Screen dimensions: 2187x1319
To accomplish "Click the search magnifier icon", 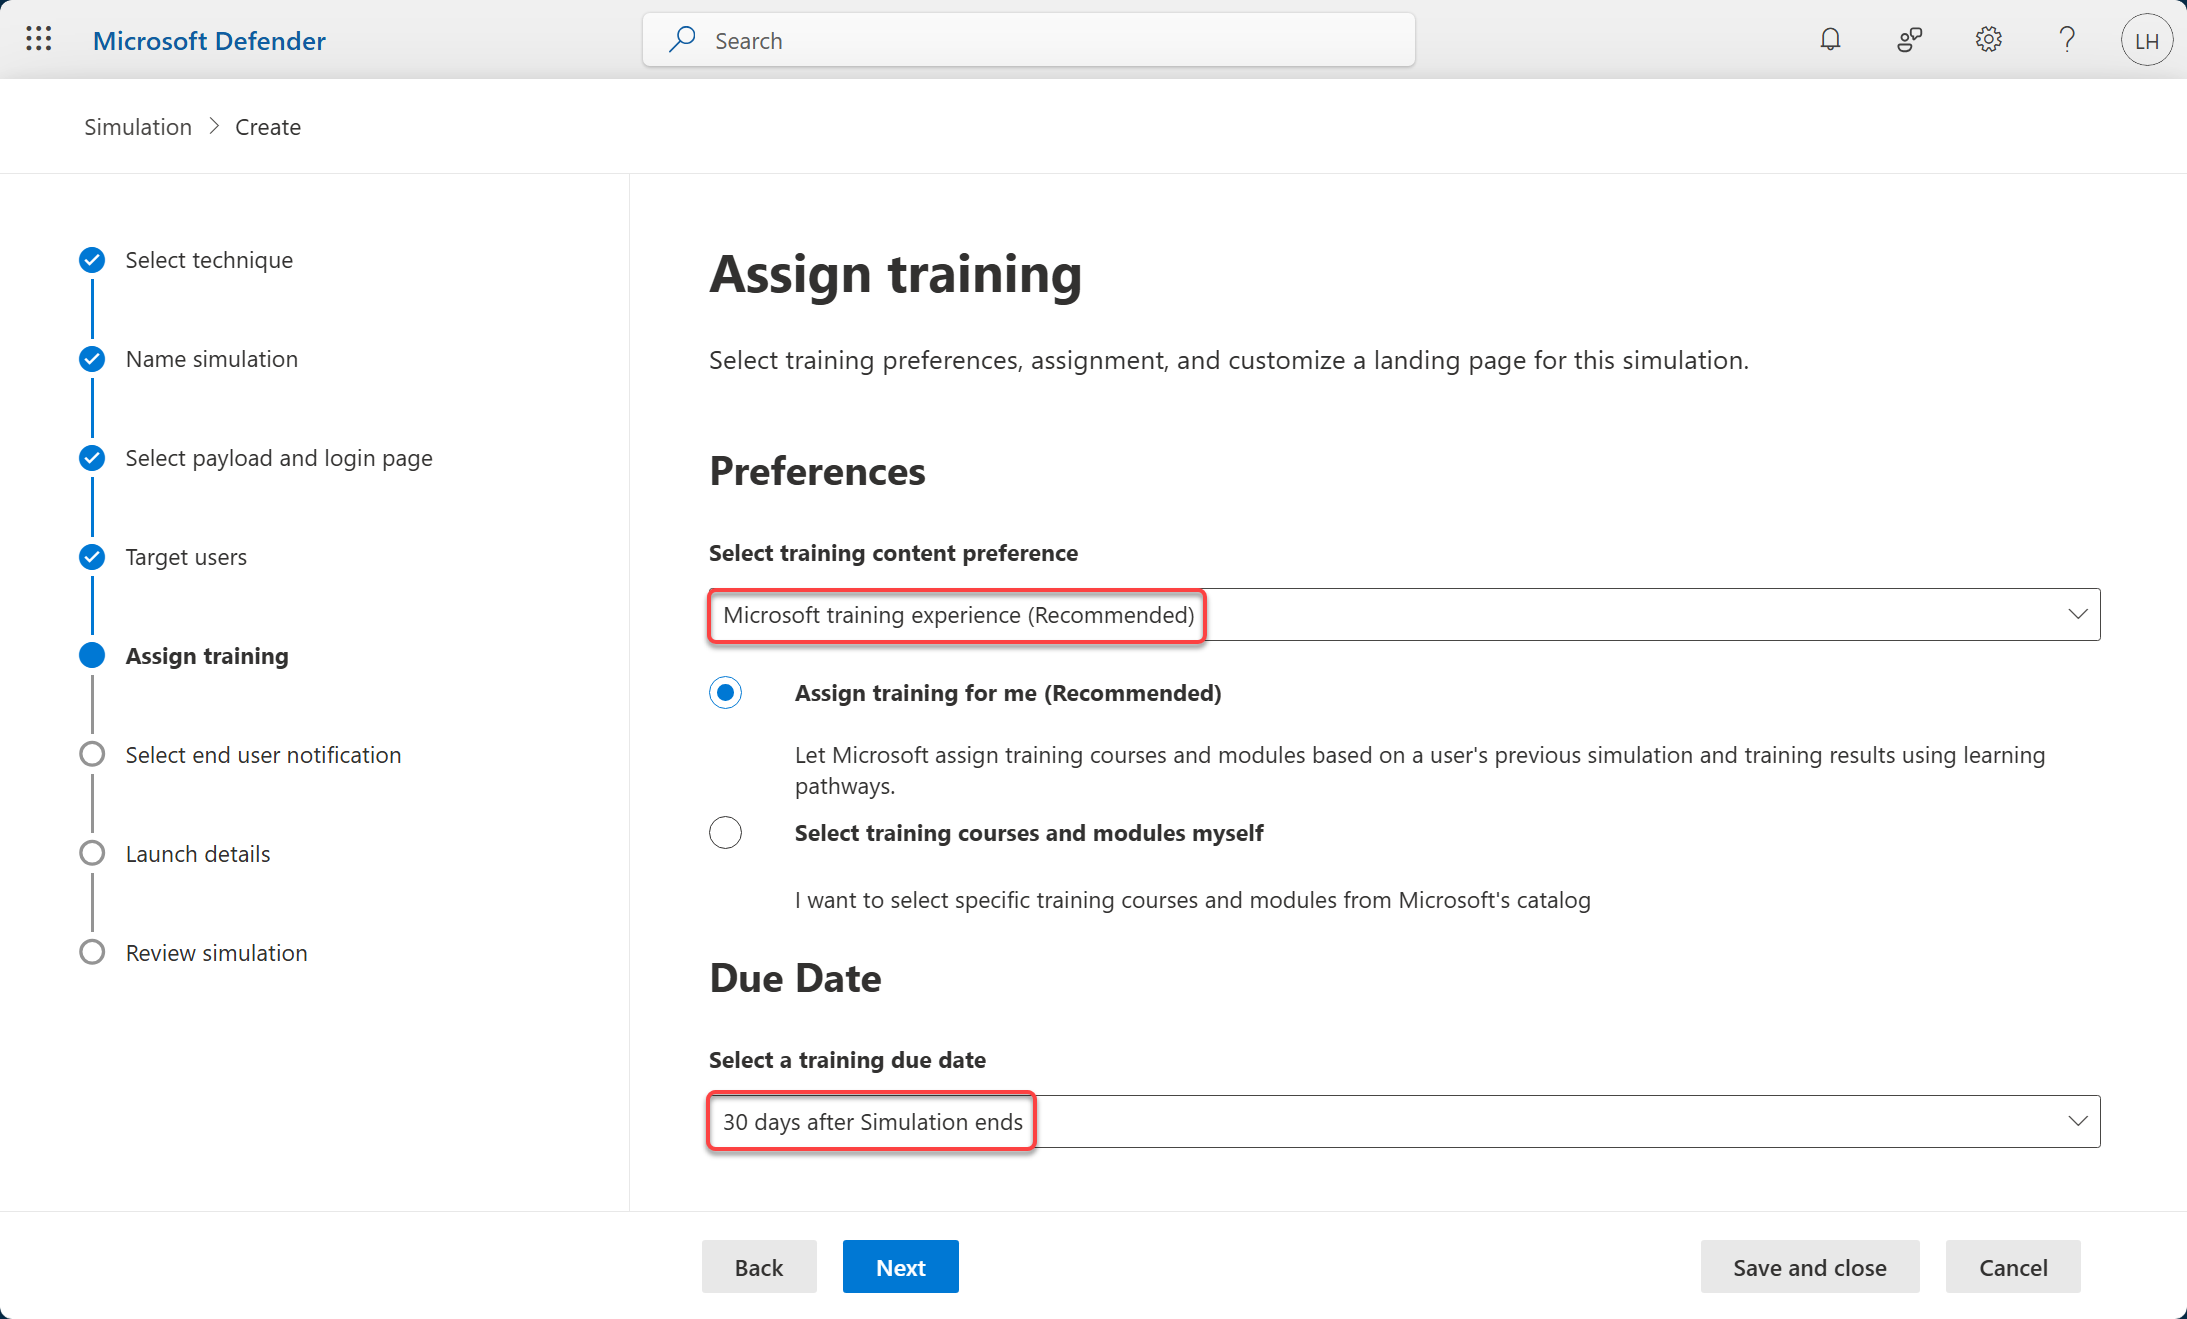I will (682, 40).
